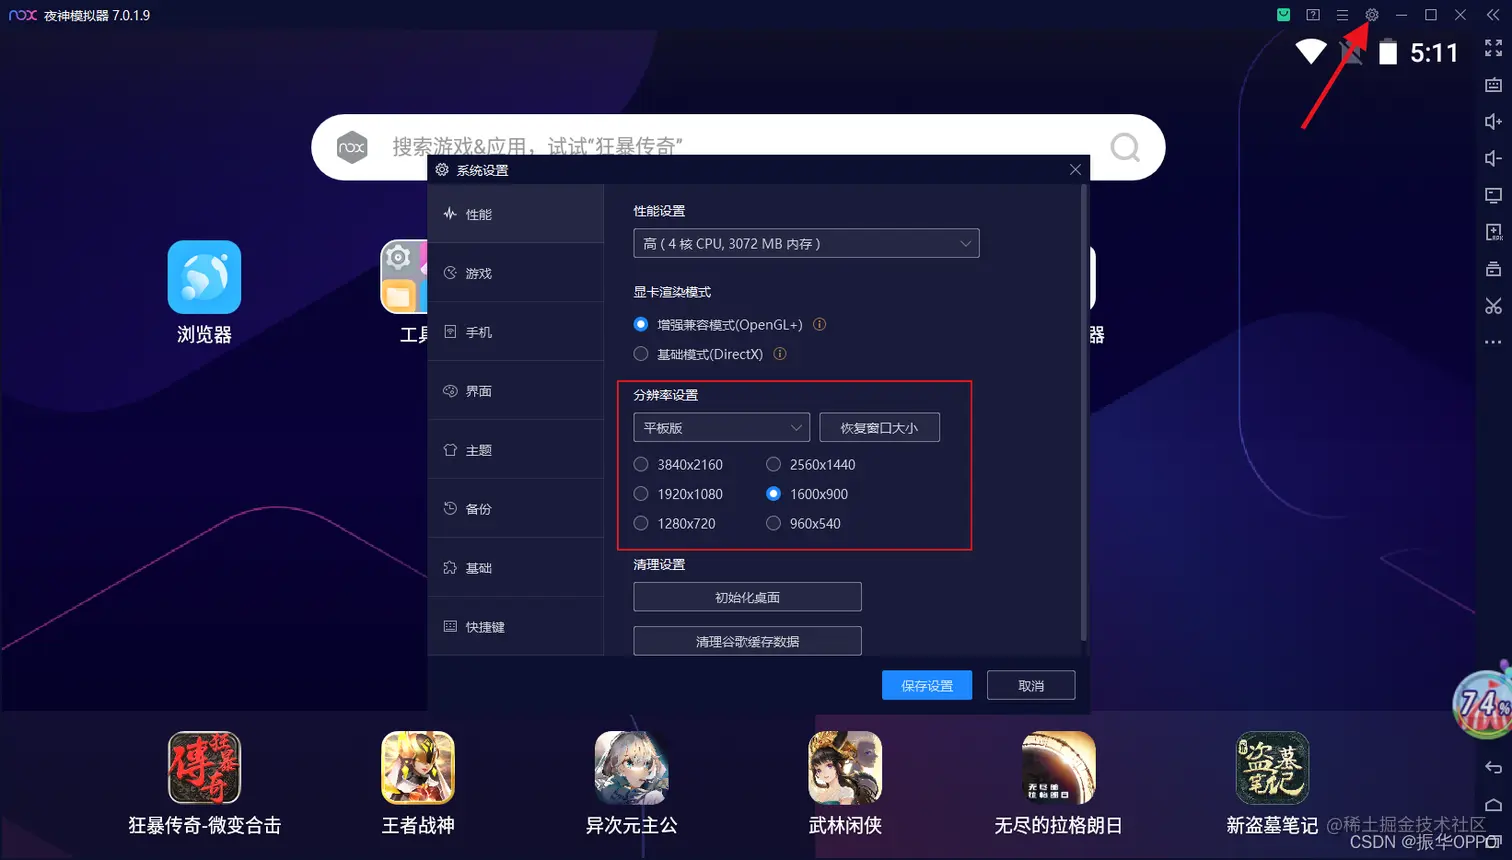Click the info icon beside OpenGL+ mode
Image resolution: width=1512 pixels, height=860 pixels.
[819, 324]
